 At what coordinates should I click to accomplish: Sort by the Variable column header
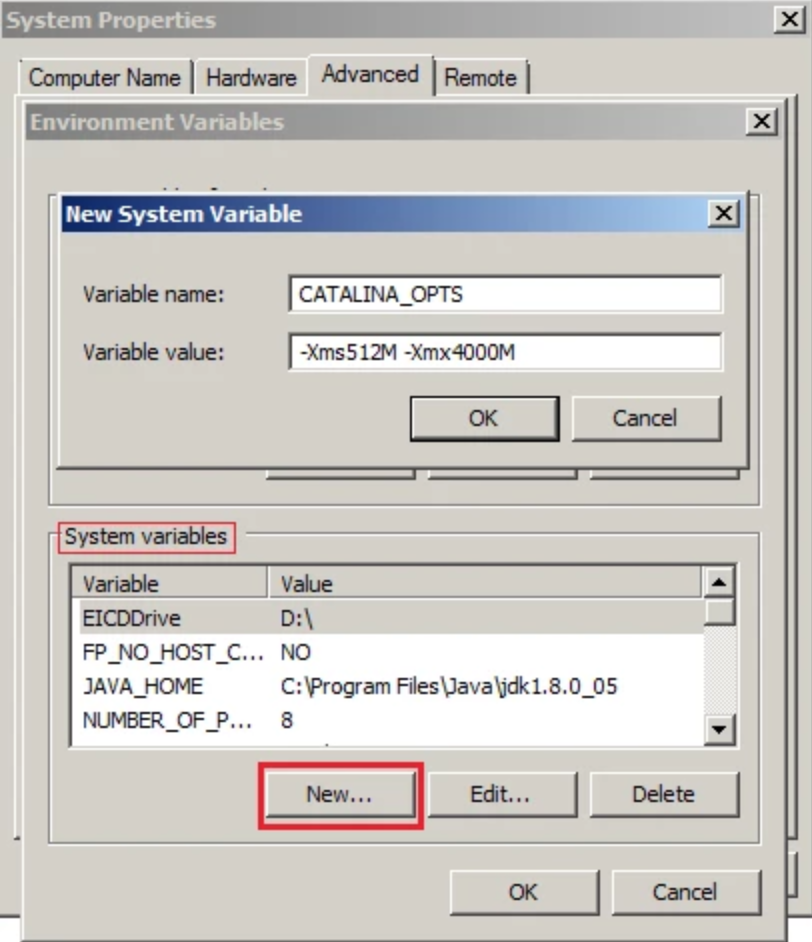(168, 583)
